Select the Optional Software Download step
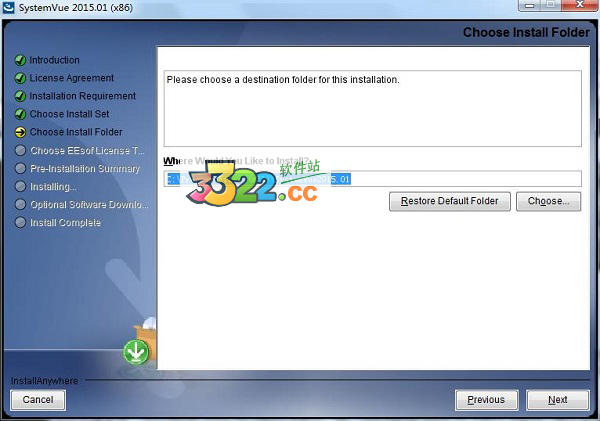This screenshot has height=421, width=600. coord(90,204)
